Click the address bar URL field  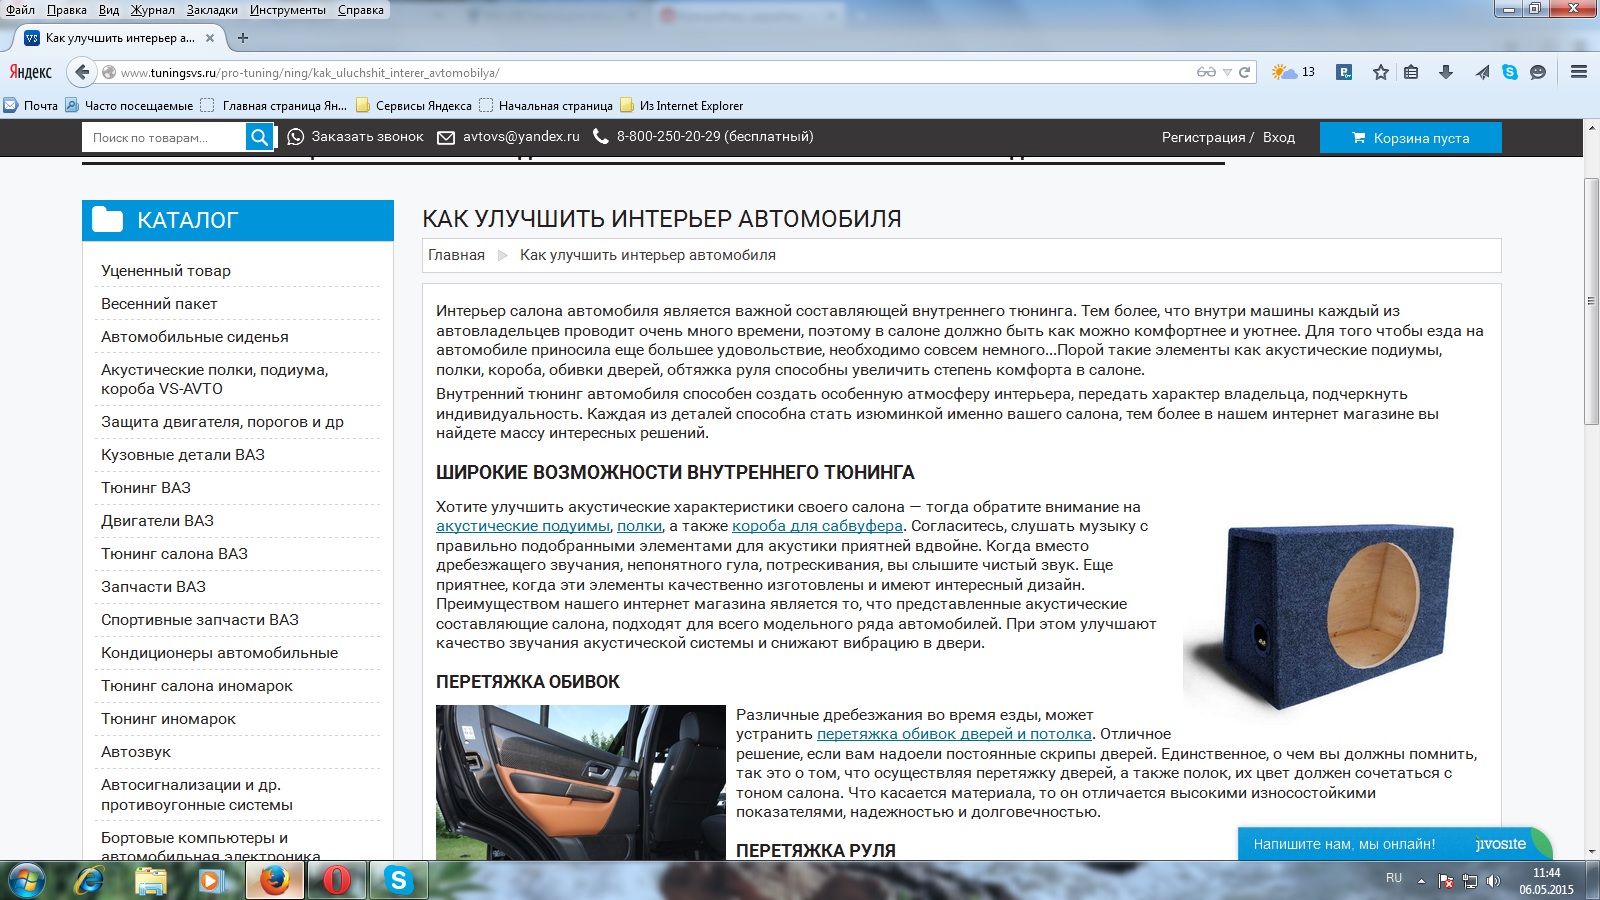click(x=650, y=72)
